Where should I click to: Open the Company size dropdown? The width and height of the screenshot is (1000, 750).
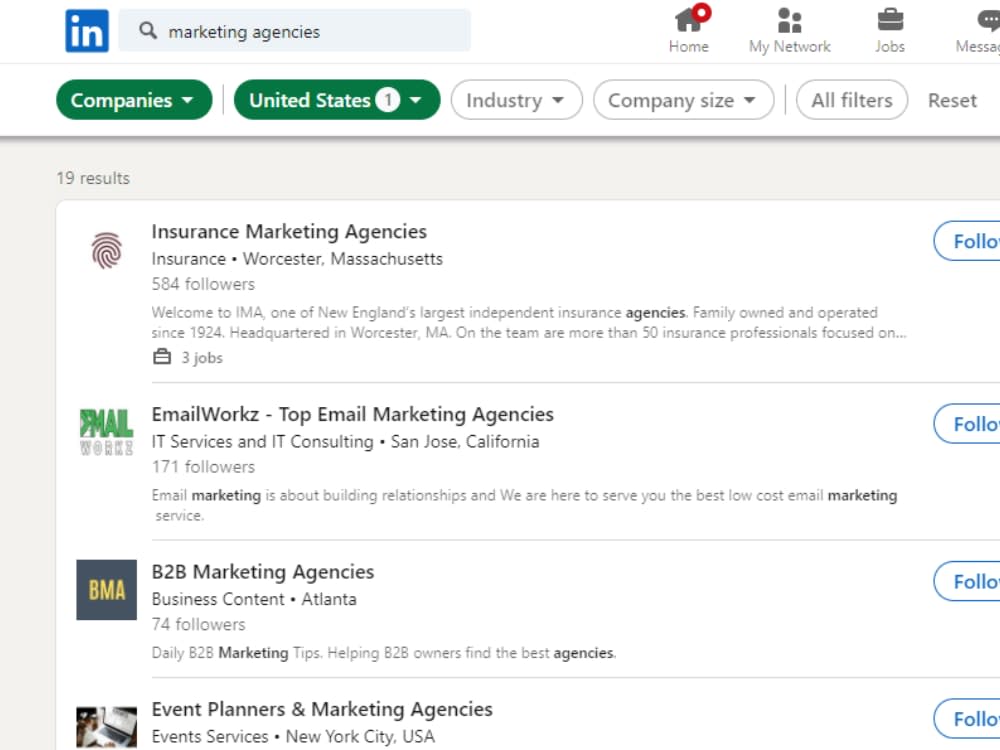tap(683, 100)
